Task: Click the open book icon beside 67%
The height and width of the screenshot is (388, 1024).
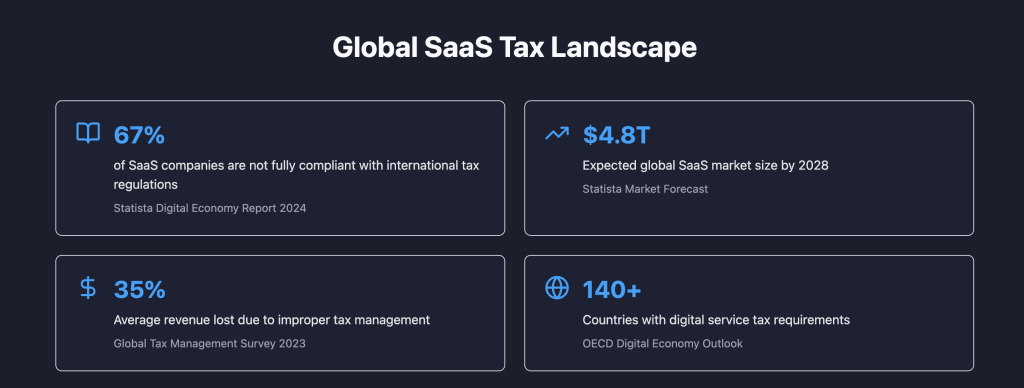Action: point(88,133)
